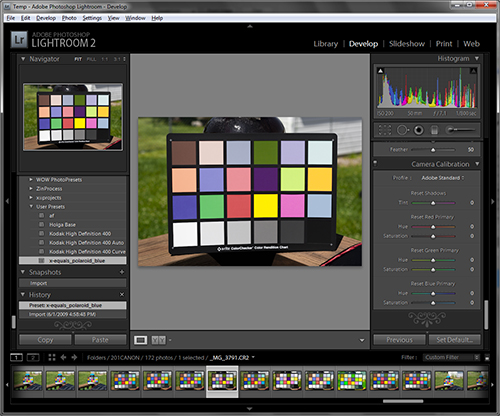
Task: Collapse the History panel
Action: coord(23,295)
